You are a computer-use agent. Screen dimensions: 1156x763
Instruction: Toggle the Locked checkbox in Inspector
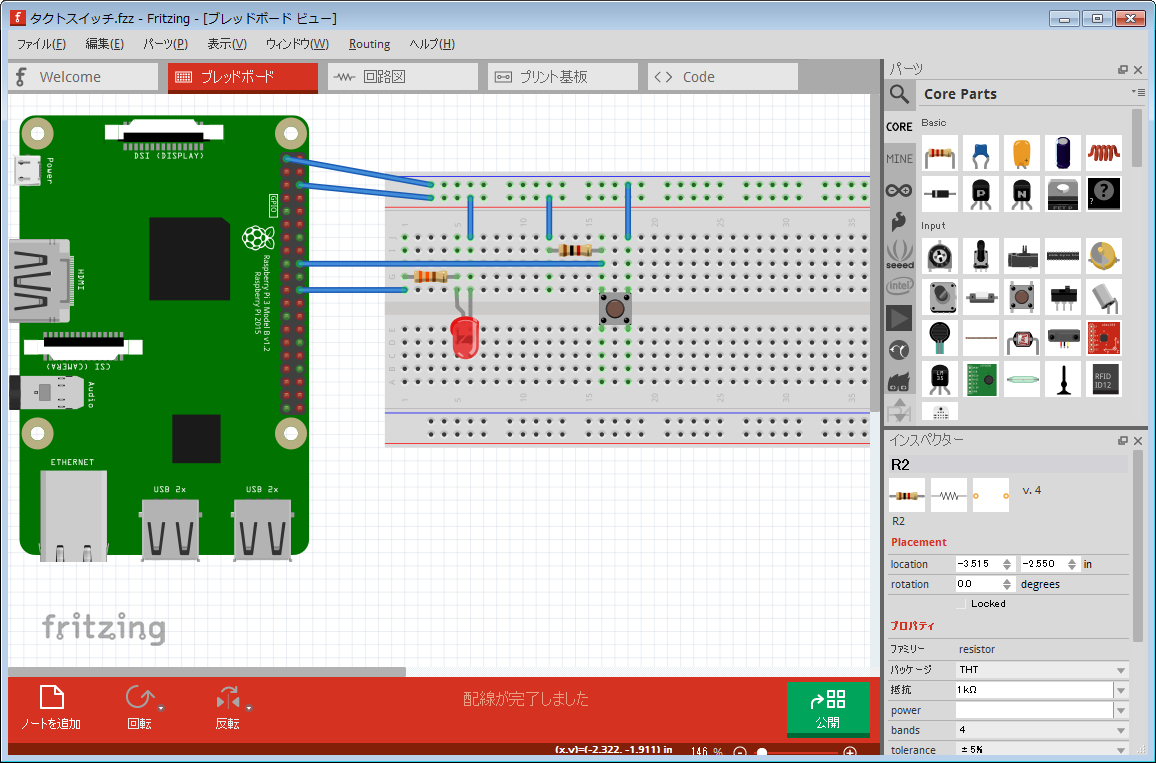click(961, 604)
